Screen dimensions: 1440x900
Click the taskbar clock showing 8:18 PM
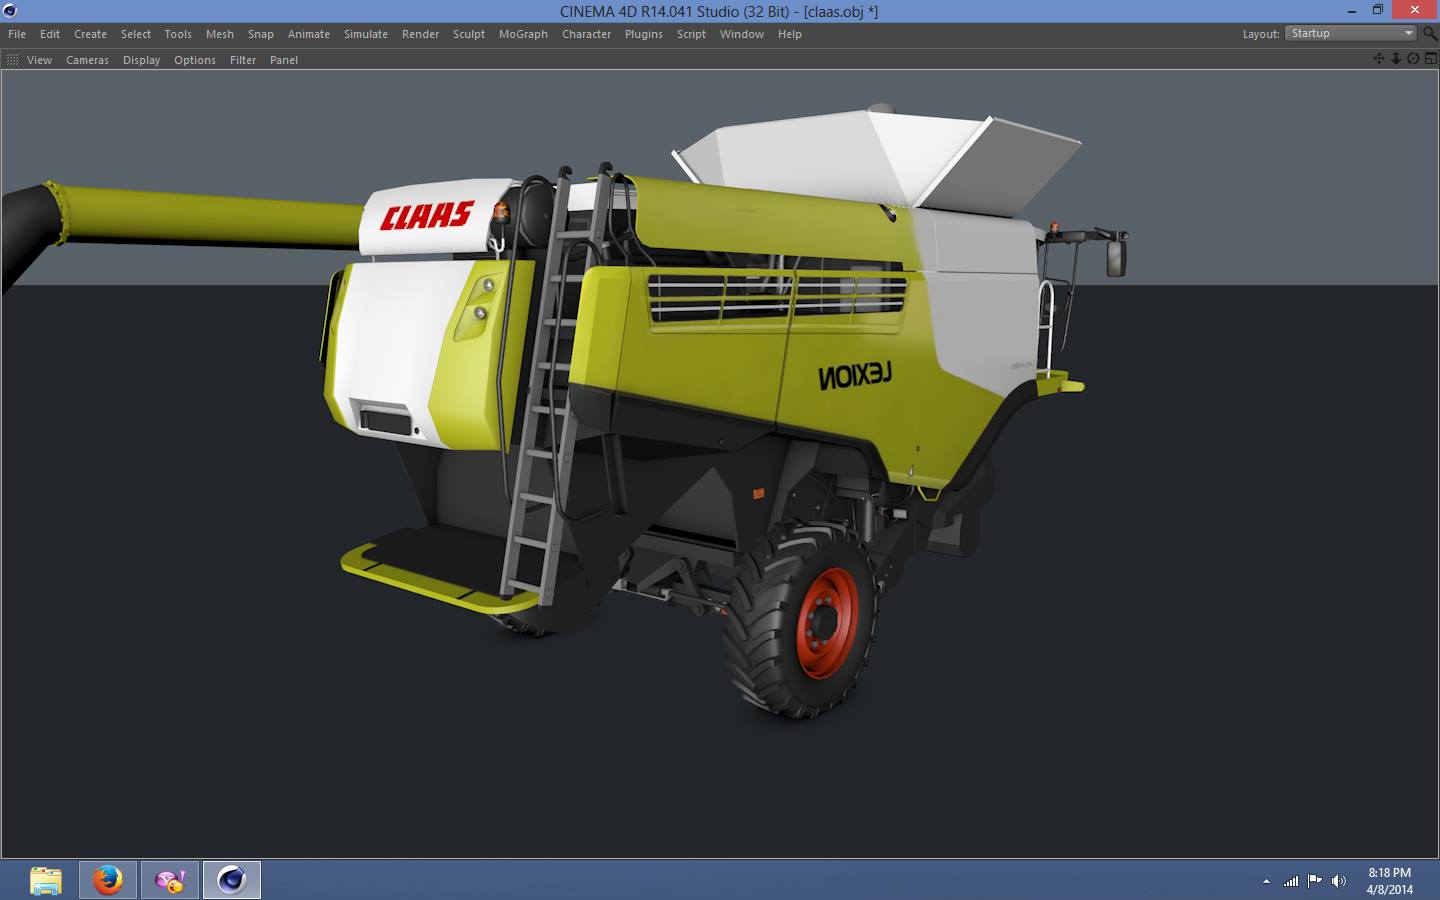pyautogui.click(x=1390, y=881)
